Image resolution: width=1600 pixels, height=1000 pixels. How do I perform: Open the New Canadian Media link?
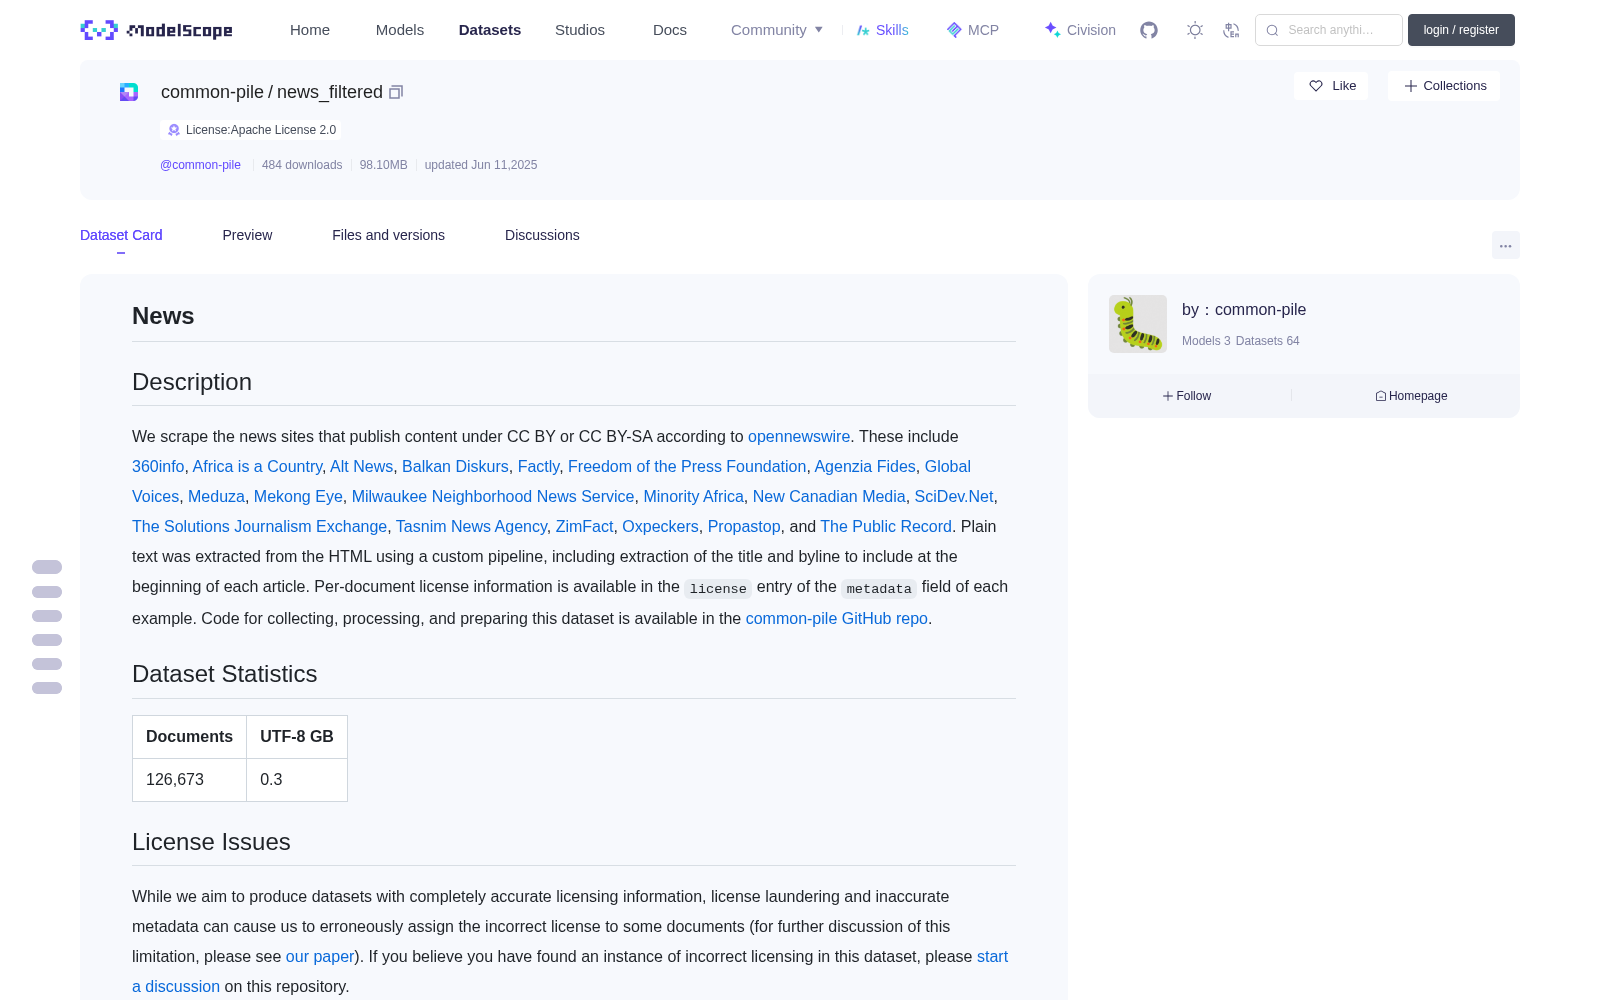(x=829, y=497)
